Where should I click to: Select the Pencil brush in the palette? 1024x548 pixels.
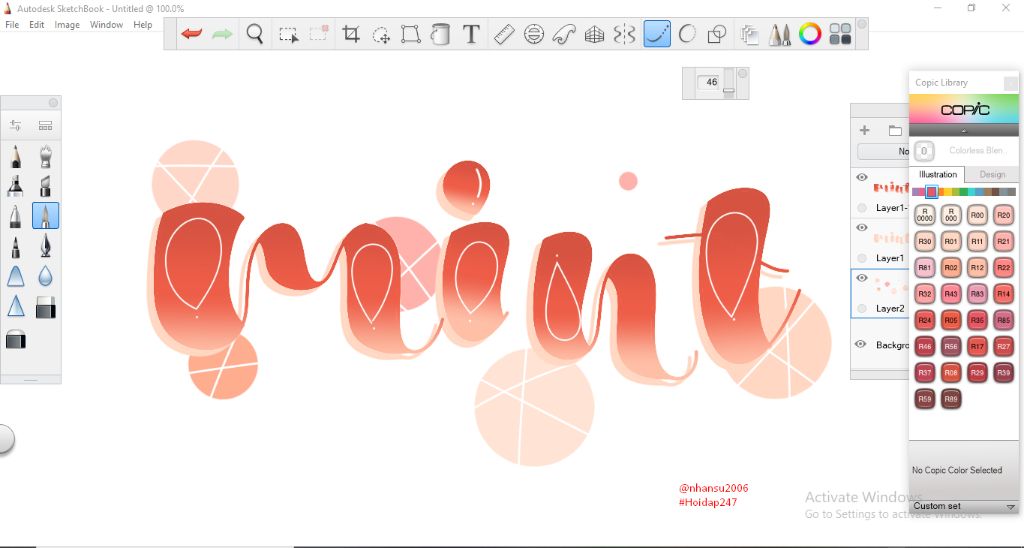(x=16, y=157)
